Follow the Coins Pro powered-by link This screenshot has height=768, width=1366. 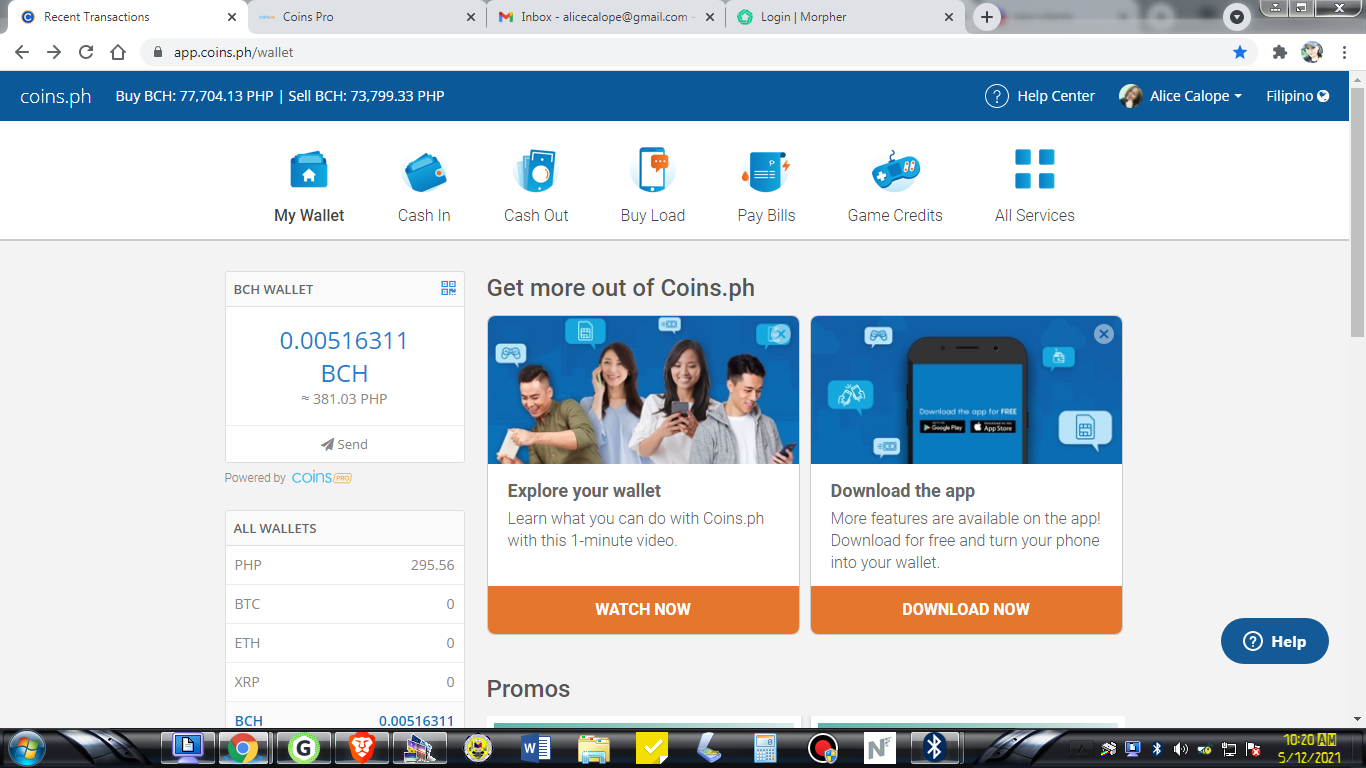(321, 478)
